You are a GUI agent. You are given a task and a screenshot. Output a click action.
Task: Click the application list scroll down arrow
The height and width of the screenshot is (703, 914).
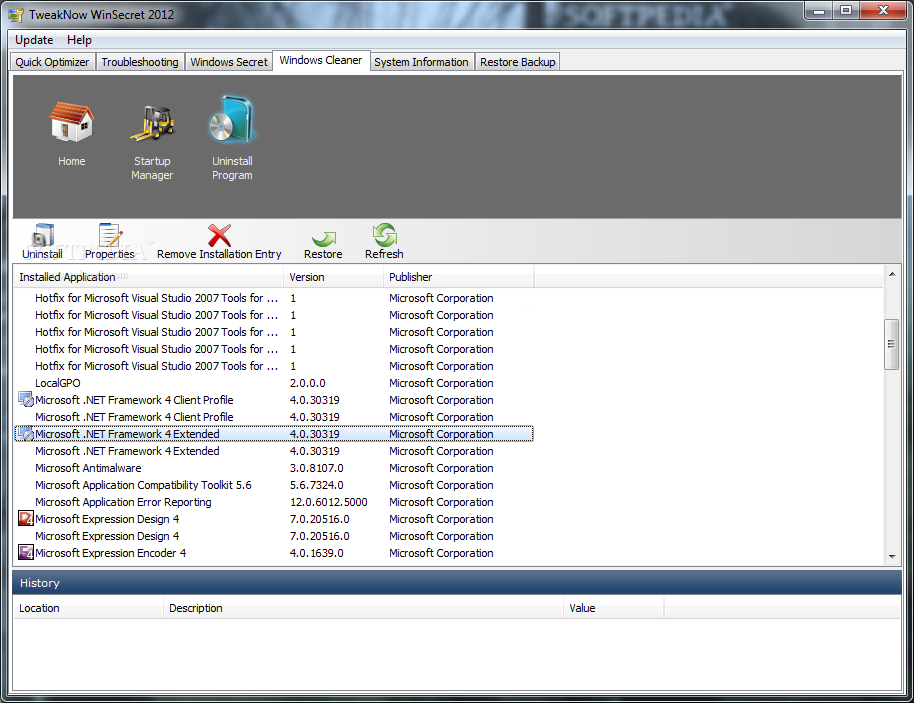tap(892, 557)
